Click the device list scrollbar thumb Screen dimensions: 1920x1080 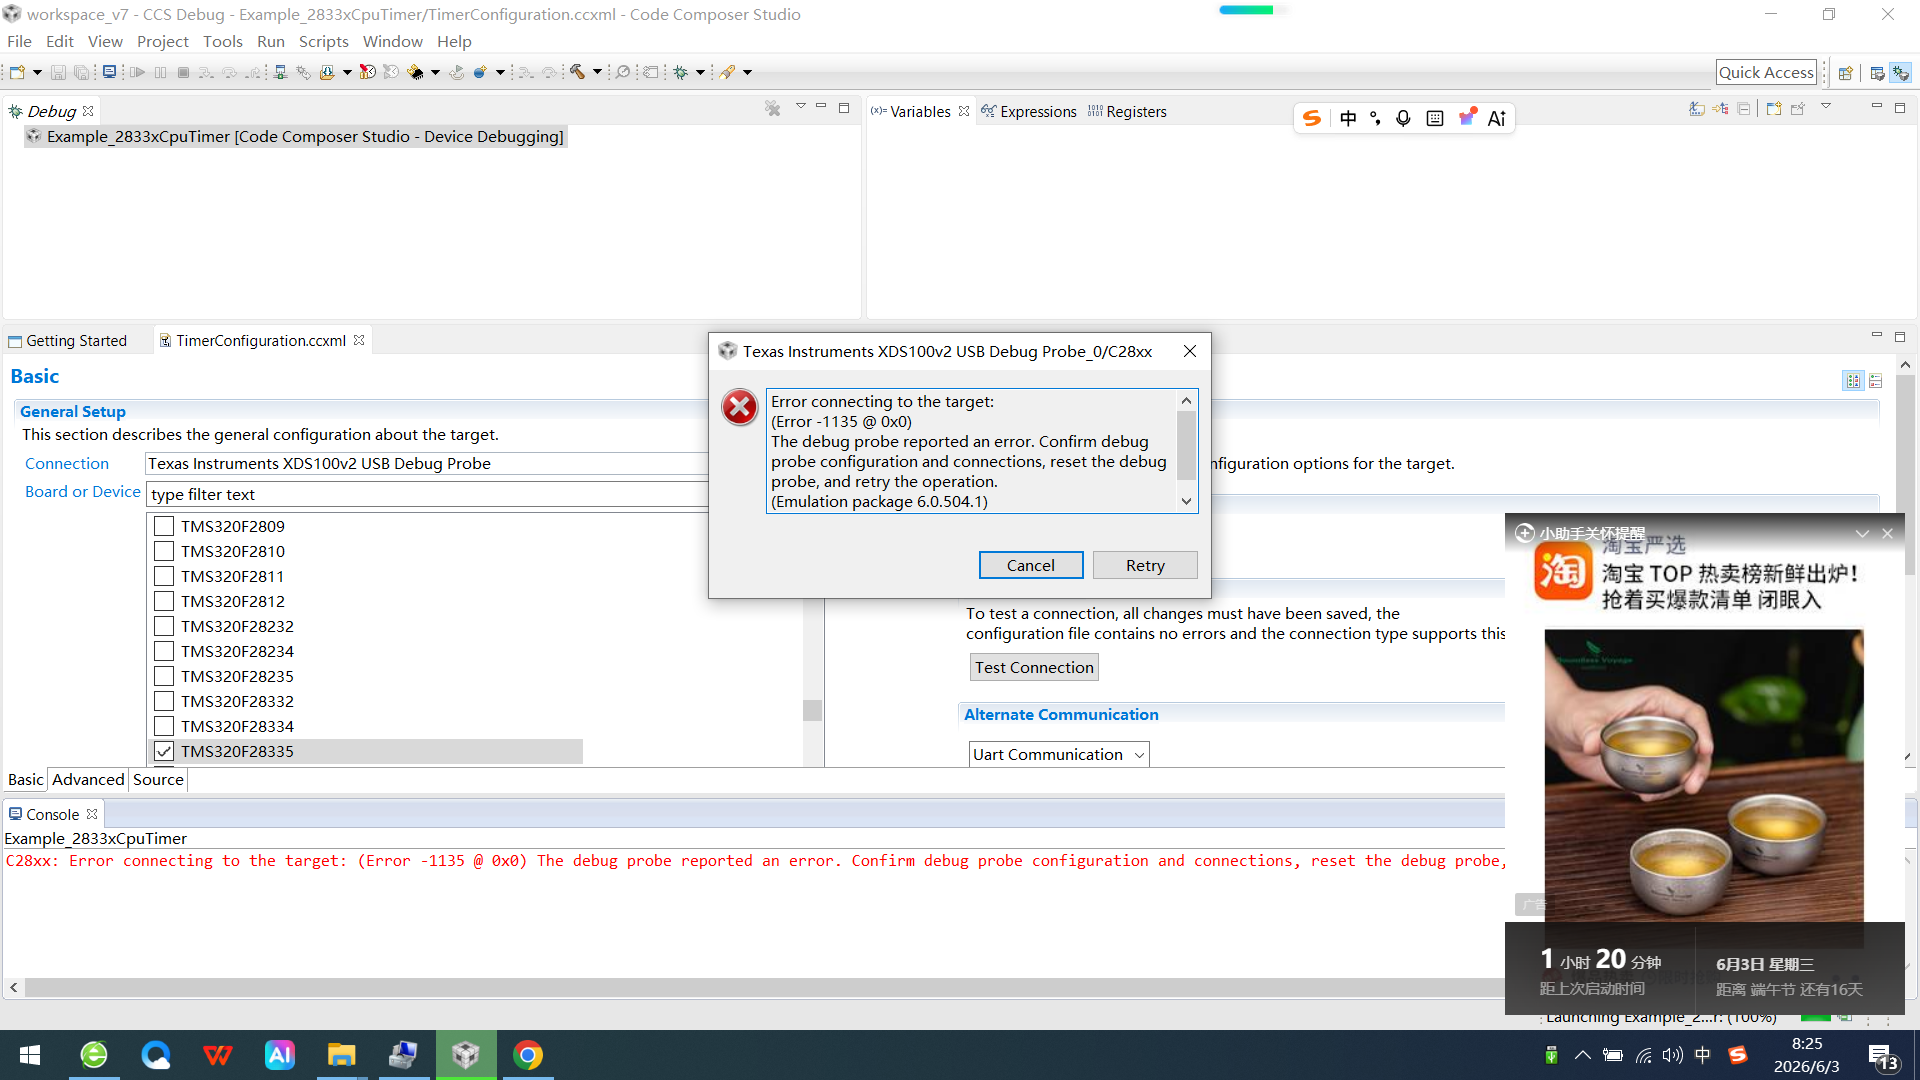(x=812, y=710)
